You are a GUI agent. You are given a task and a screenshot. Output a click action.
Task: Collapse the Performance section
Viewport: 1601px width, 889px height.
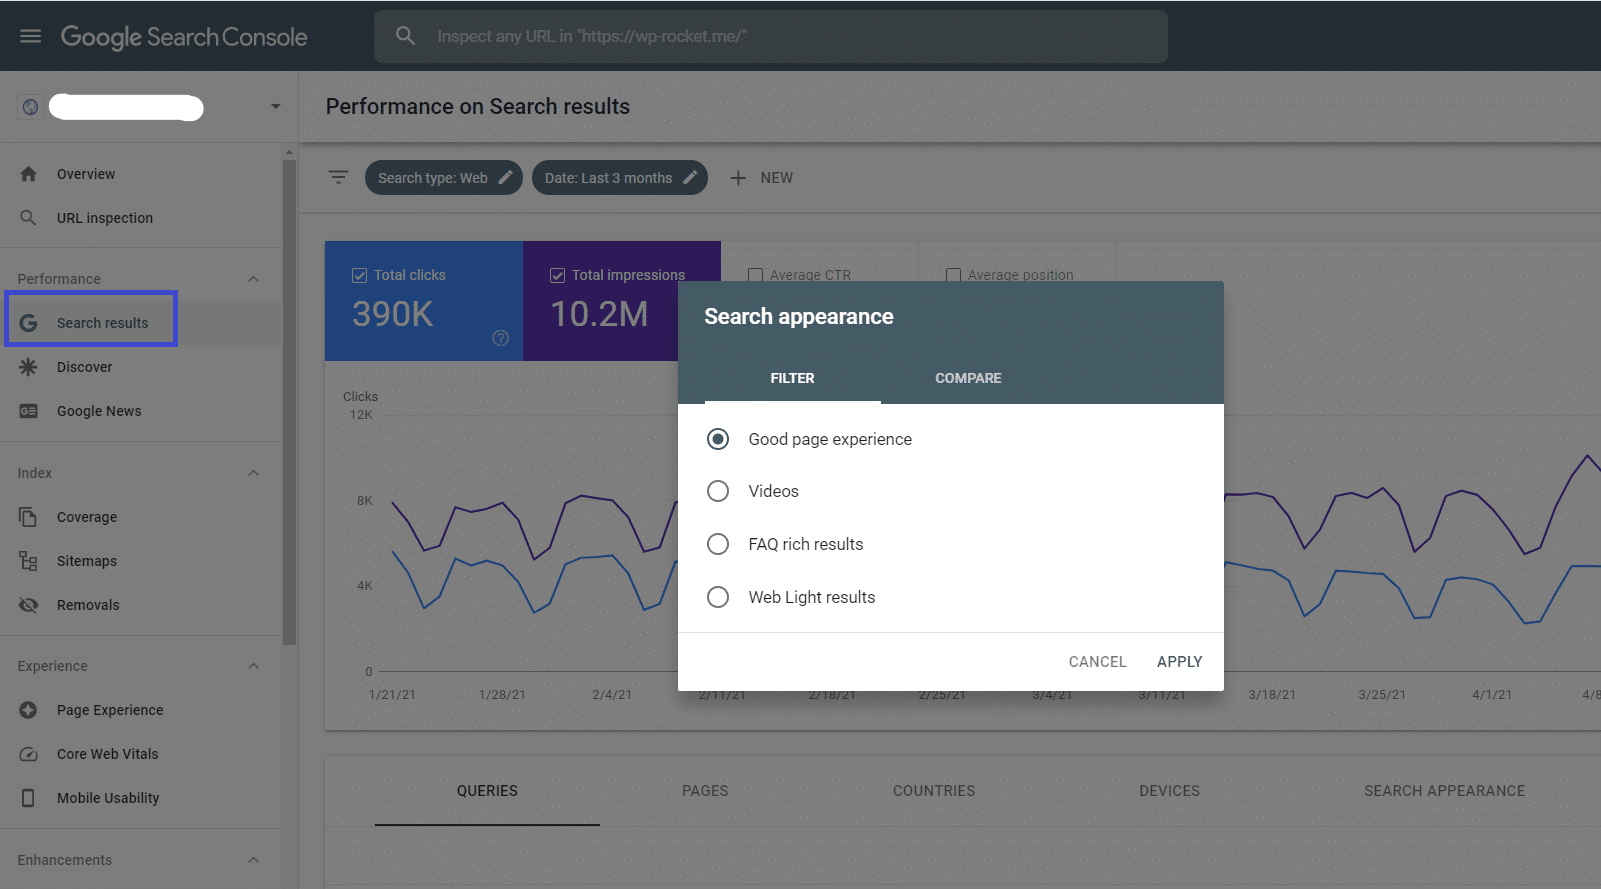click(x=254, y=279)
